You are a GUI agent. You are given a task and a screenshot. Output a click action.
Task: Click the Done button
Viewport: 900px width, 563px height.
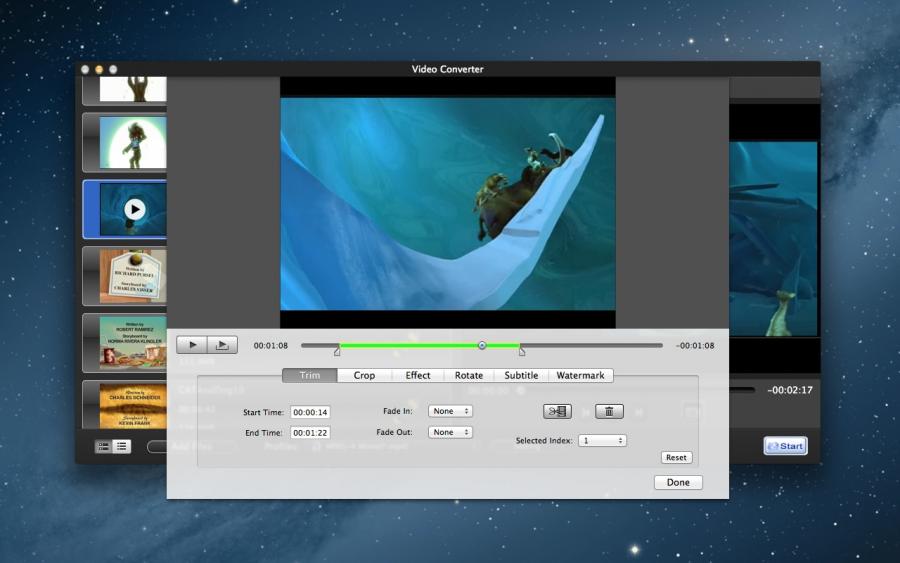678,482
